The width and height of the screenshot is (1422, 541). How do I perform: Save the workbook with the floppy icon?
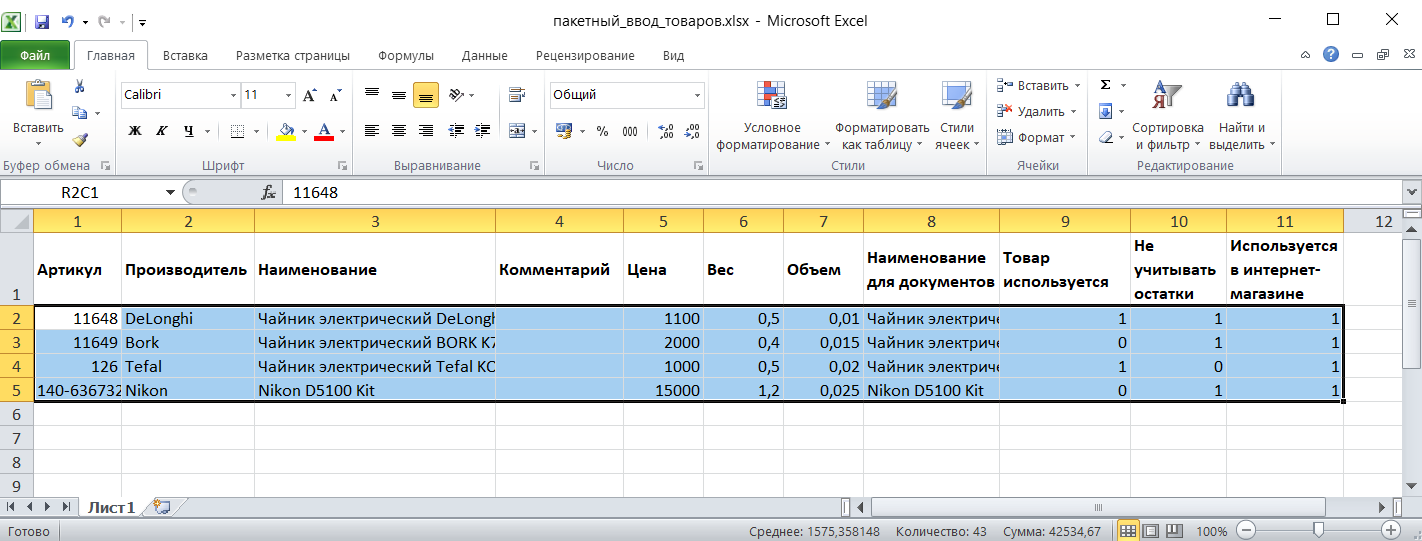42,20
